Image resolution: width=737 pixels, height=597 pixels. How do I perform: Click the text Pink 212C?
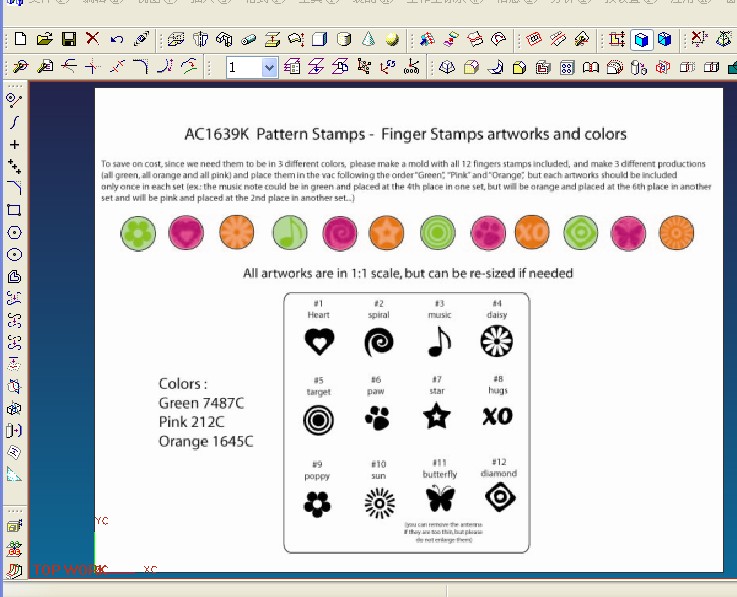click(x=191, y=422)
